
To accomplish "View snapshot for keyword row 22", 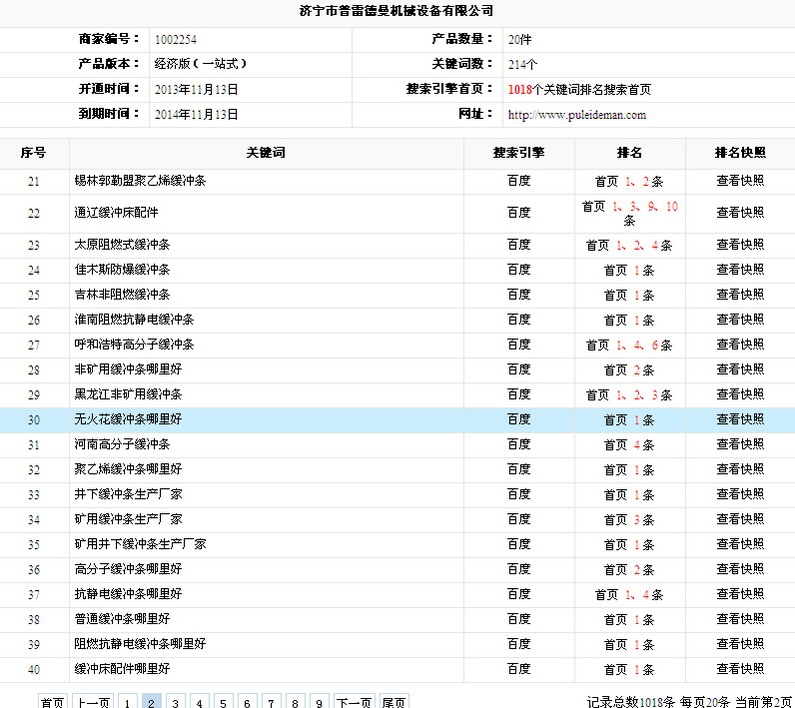I will [x=740, y=213].
